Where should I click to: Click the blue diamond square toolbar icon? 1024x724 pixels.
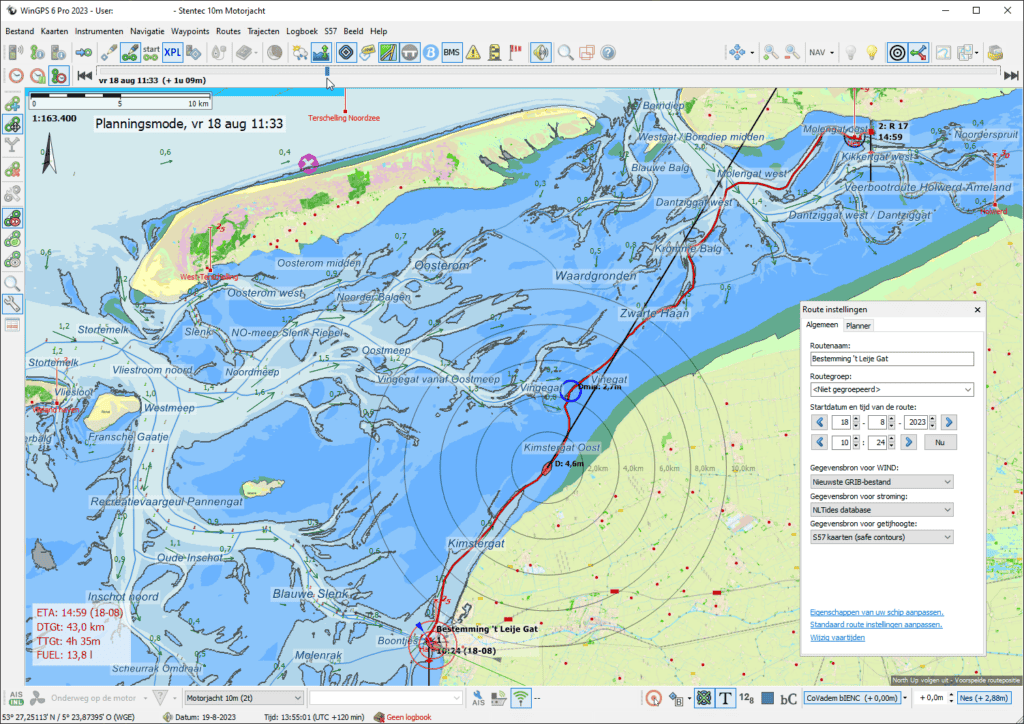coord(346,52)
